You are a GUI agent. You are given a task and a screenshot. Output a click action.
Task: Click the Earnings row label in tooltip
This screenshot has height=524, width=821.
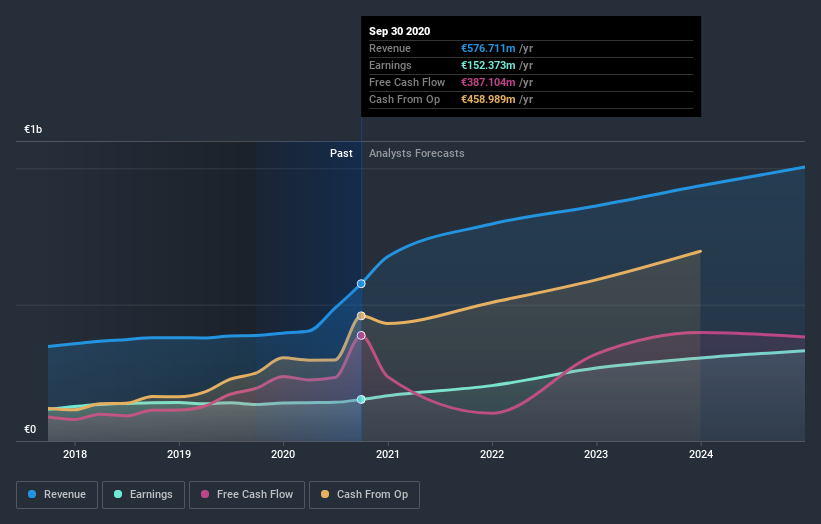point(390,65)
